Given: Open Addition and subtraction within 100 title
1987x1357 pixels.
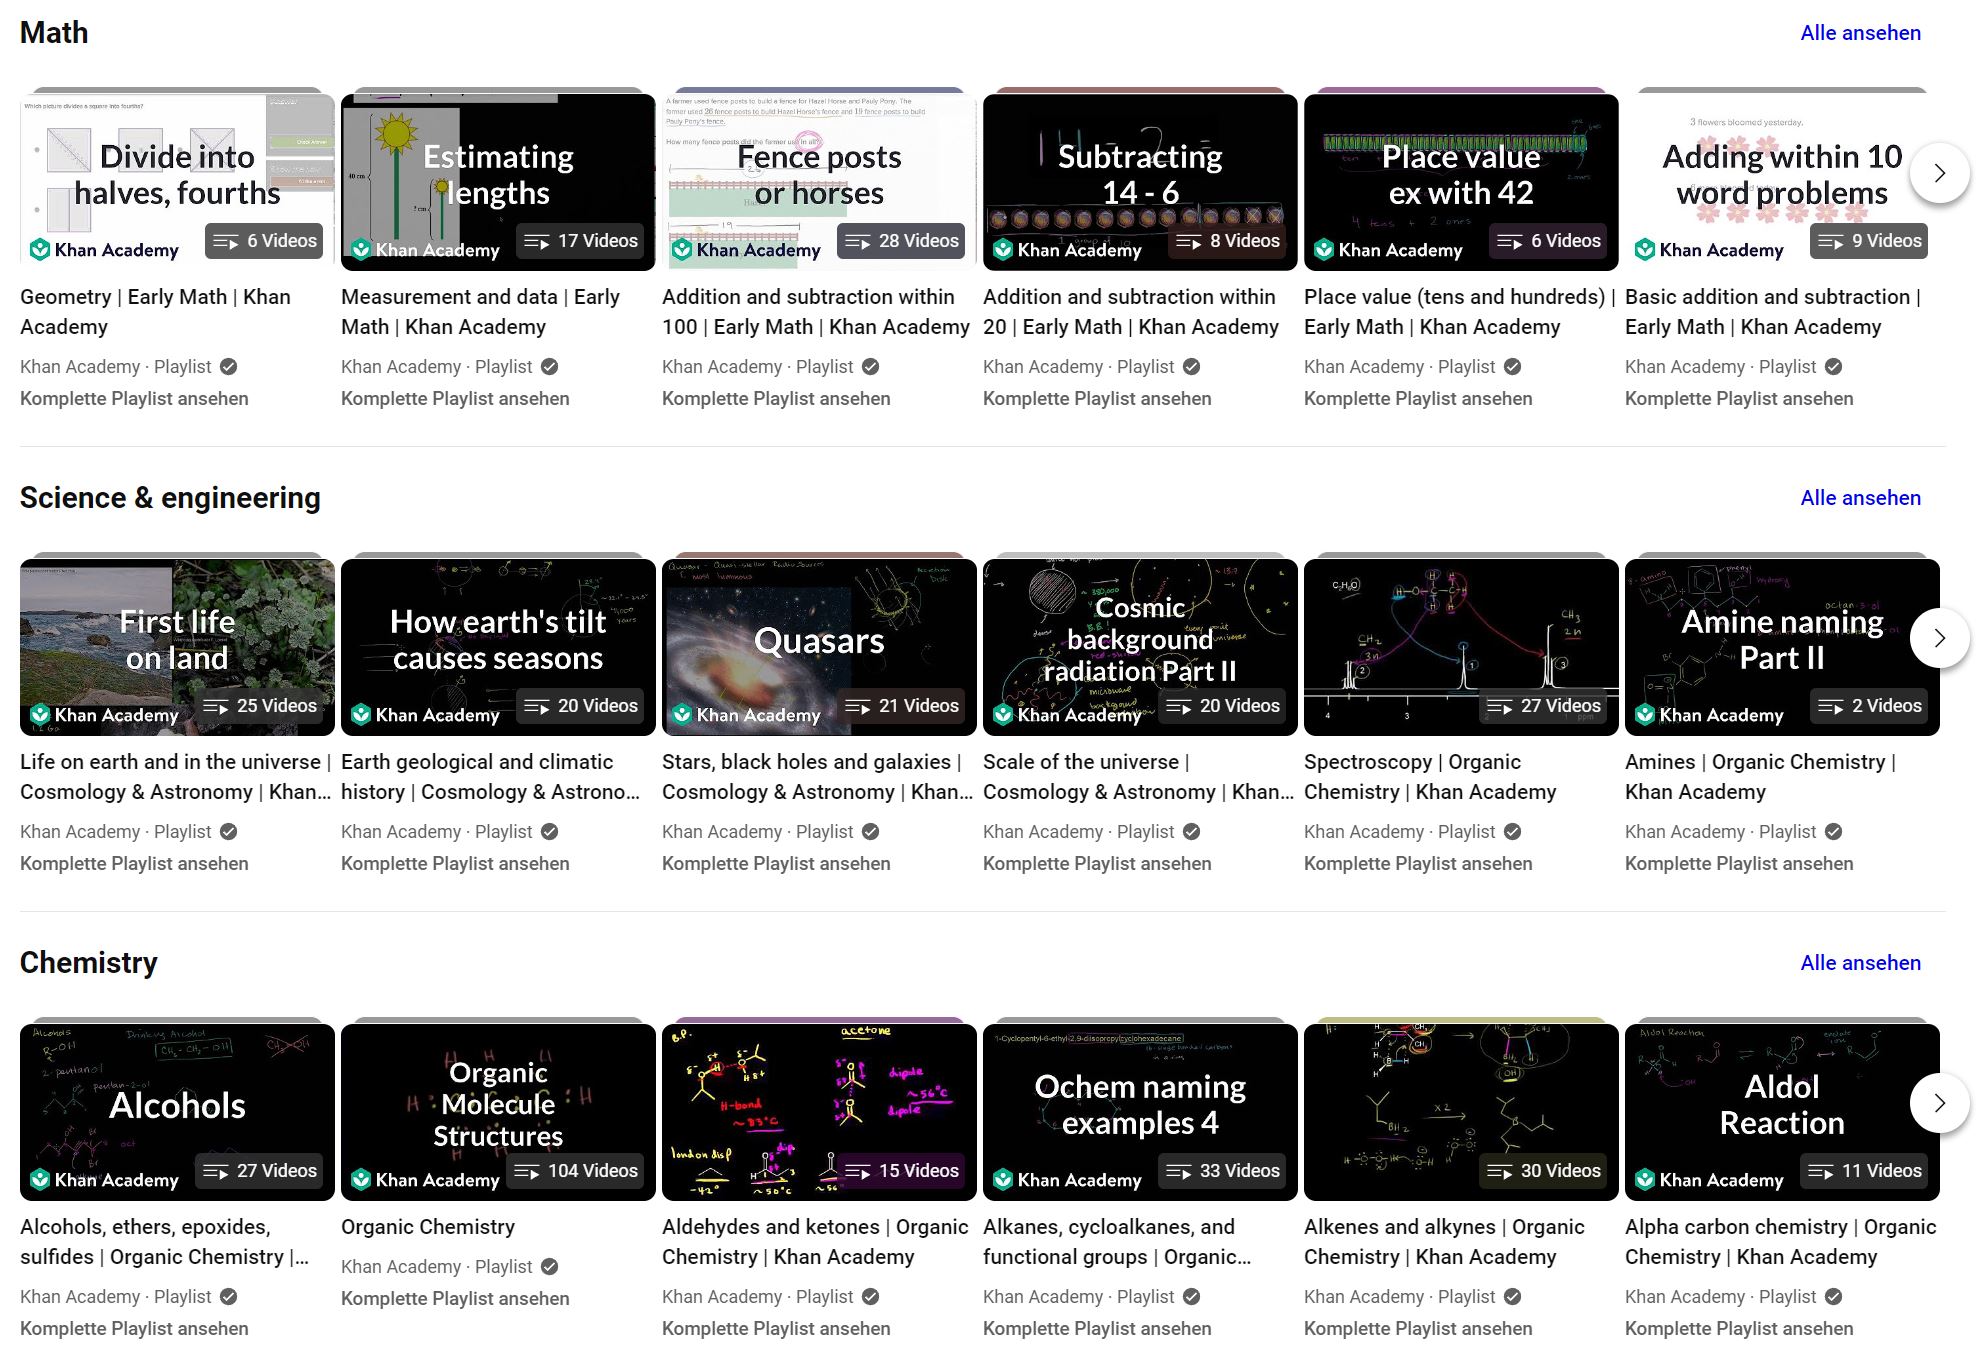Looking at the screenshot, I should [816, 312].
